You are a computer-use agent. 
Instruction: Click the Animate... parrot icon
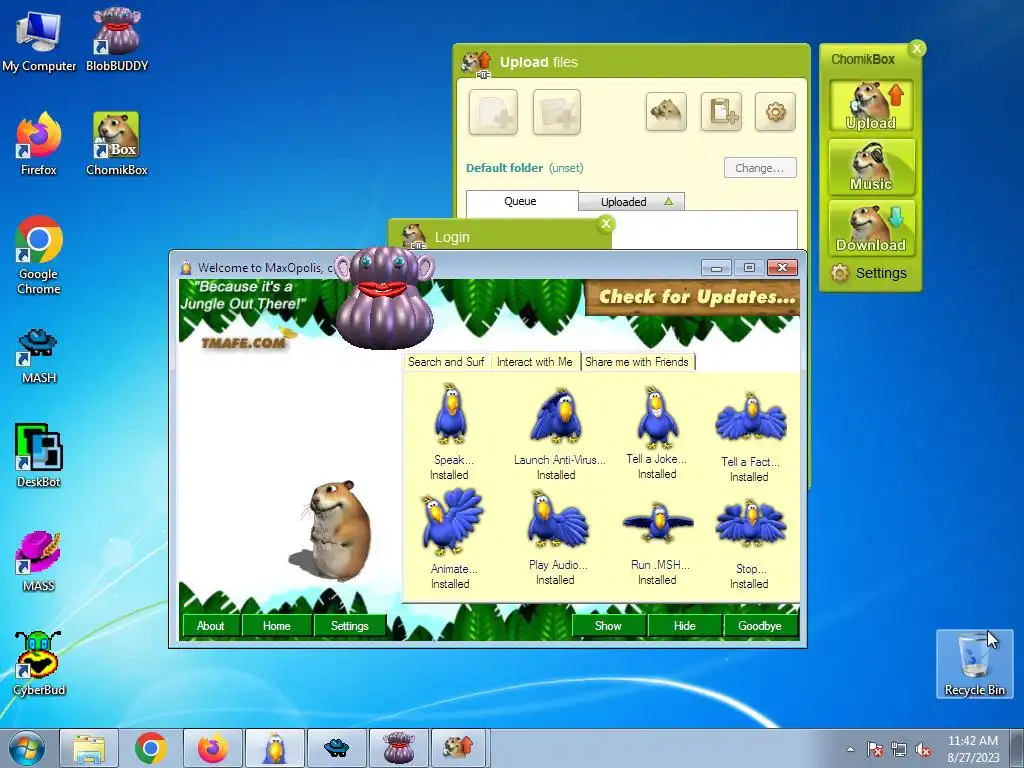click(x=451, y=522)
